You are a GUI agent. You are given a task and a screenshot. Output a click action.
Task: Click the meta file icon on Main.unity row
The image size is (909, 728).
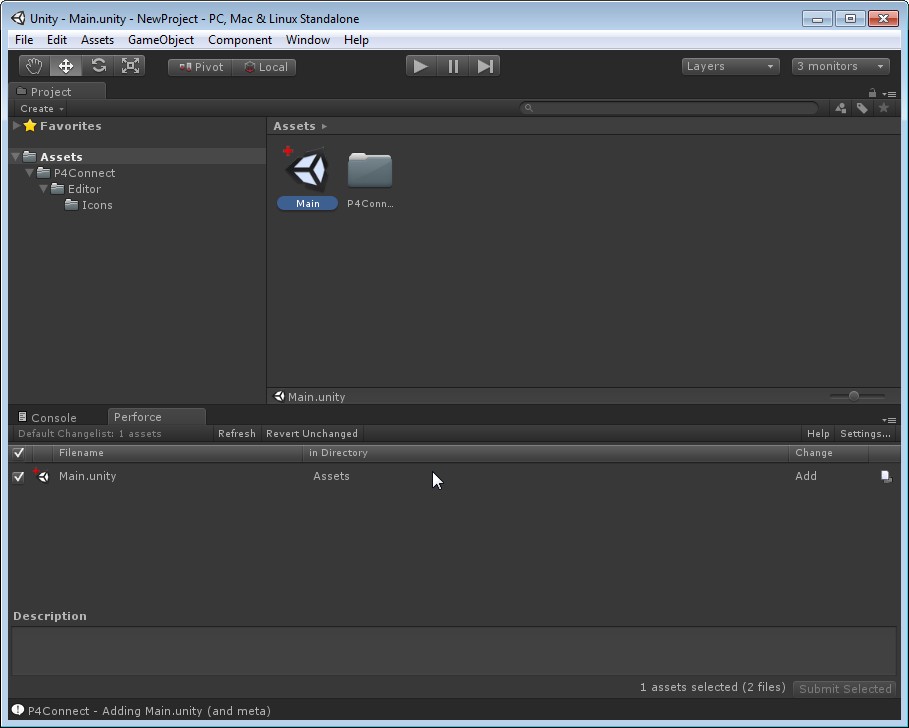coord(886,476)
